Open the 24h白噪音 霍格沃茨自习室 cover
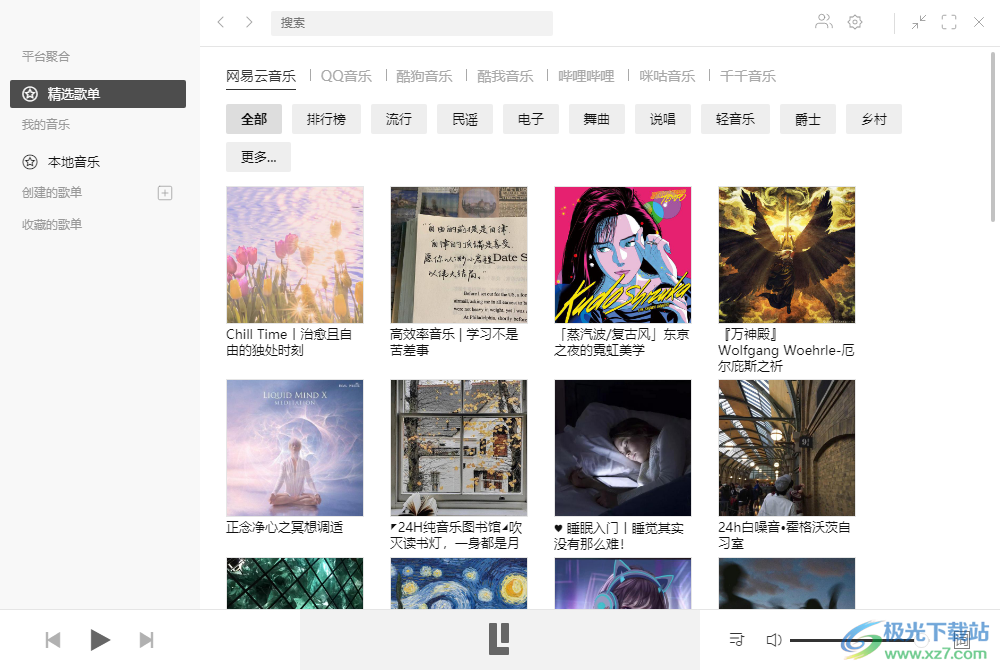Screen dimensions: 1000x670 [786, 448]
